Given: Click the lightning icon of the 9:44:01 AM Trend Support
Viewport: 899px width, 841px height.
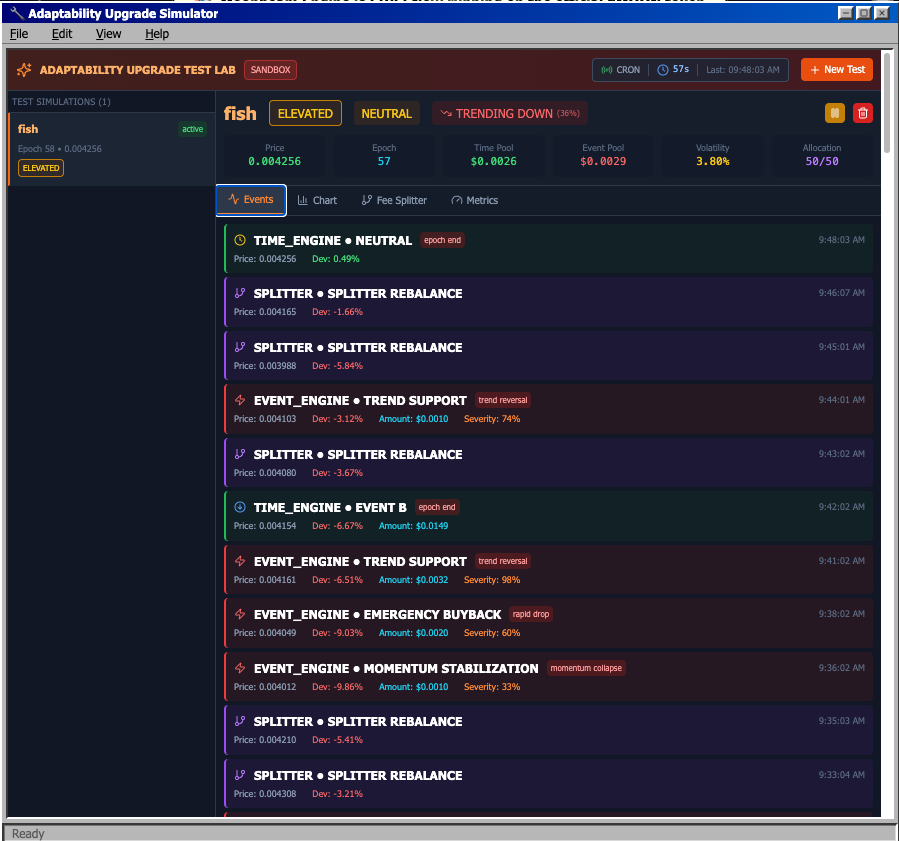Looking at the screenshot, I should click(x=240, y=400).
